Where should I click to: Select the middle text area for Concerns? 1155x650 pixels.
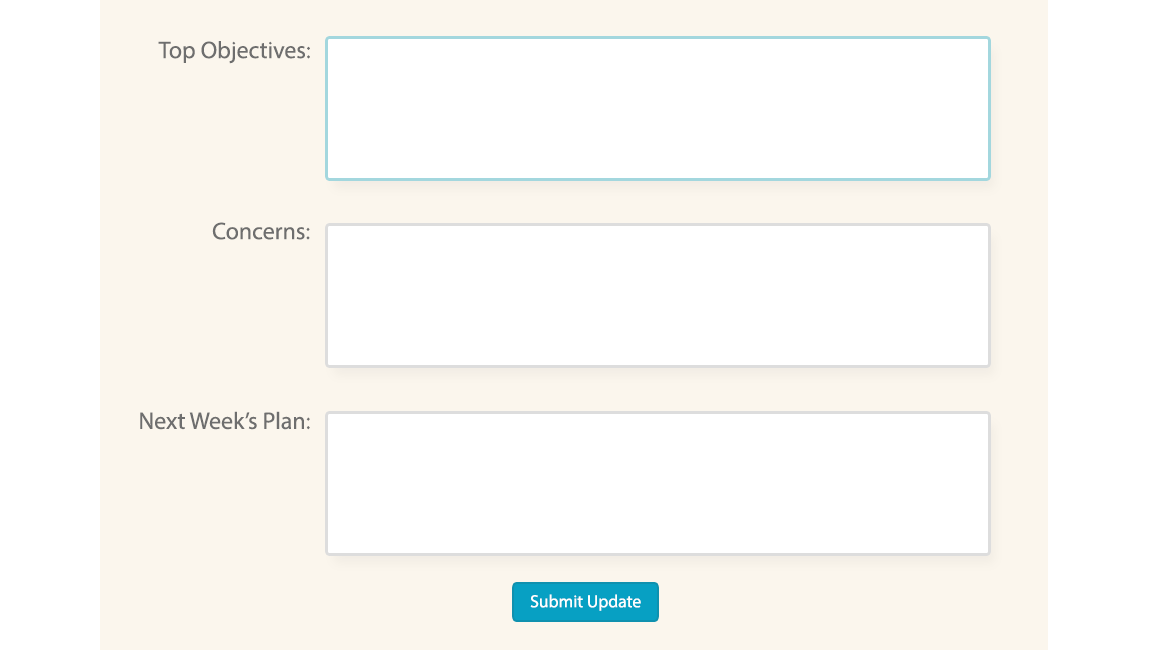(657, 295)
